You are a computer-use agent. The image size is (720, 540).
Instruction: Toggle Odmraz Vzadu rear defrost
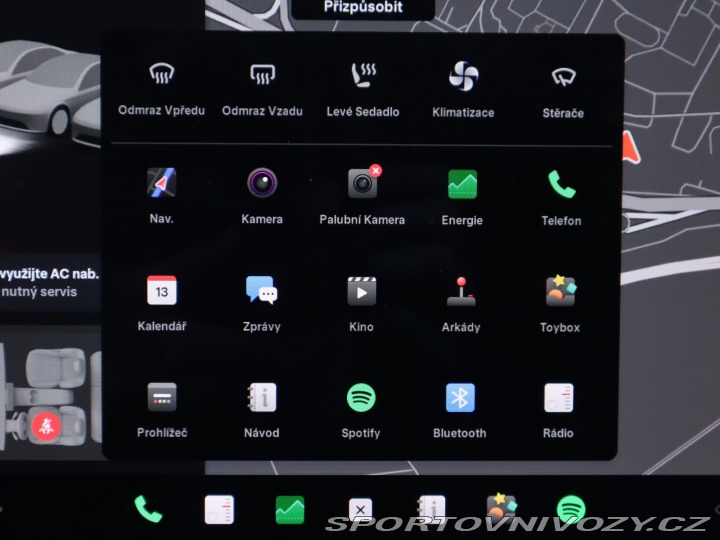pos(262,76)
